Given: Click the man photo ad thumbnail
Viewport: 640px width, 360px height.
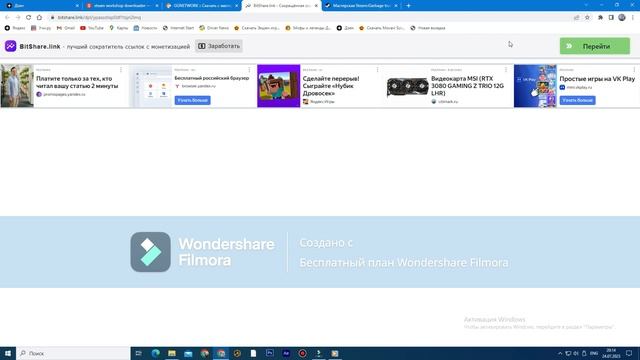Looking at the screenshot, I should (x=17, y=86).
